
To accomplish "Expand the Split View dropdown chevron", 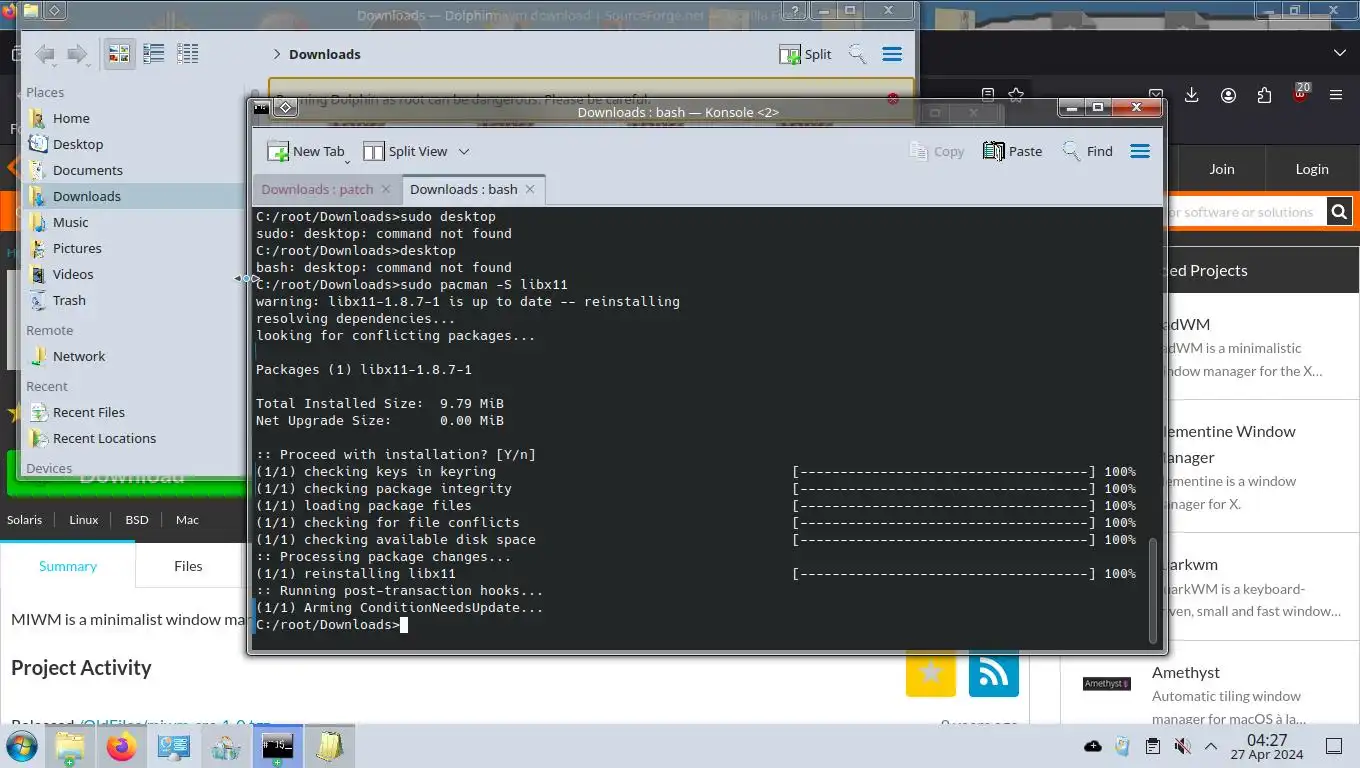I will [464, 151].
